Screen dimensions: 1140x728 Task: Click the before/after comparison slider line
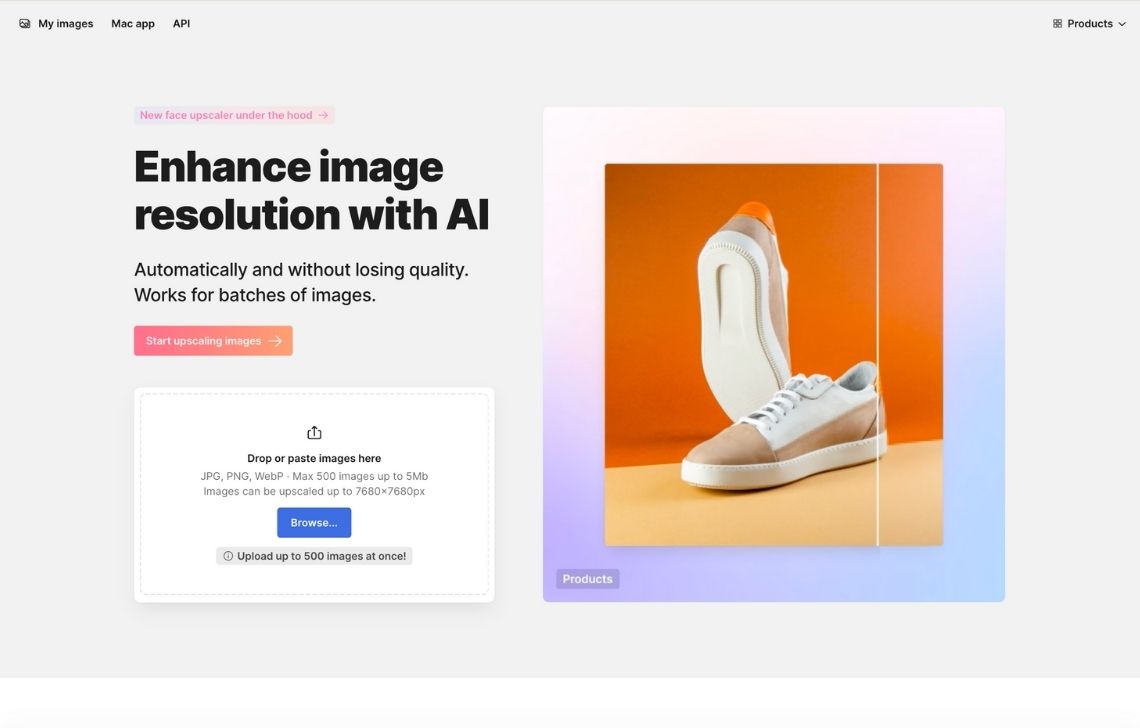click(x=878, y=355)
